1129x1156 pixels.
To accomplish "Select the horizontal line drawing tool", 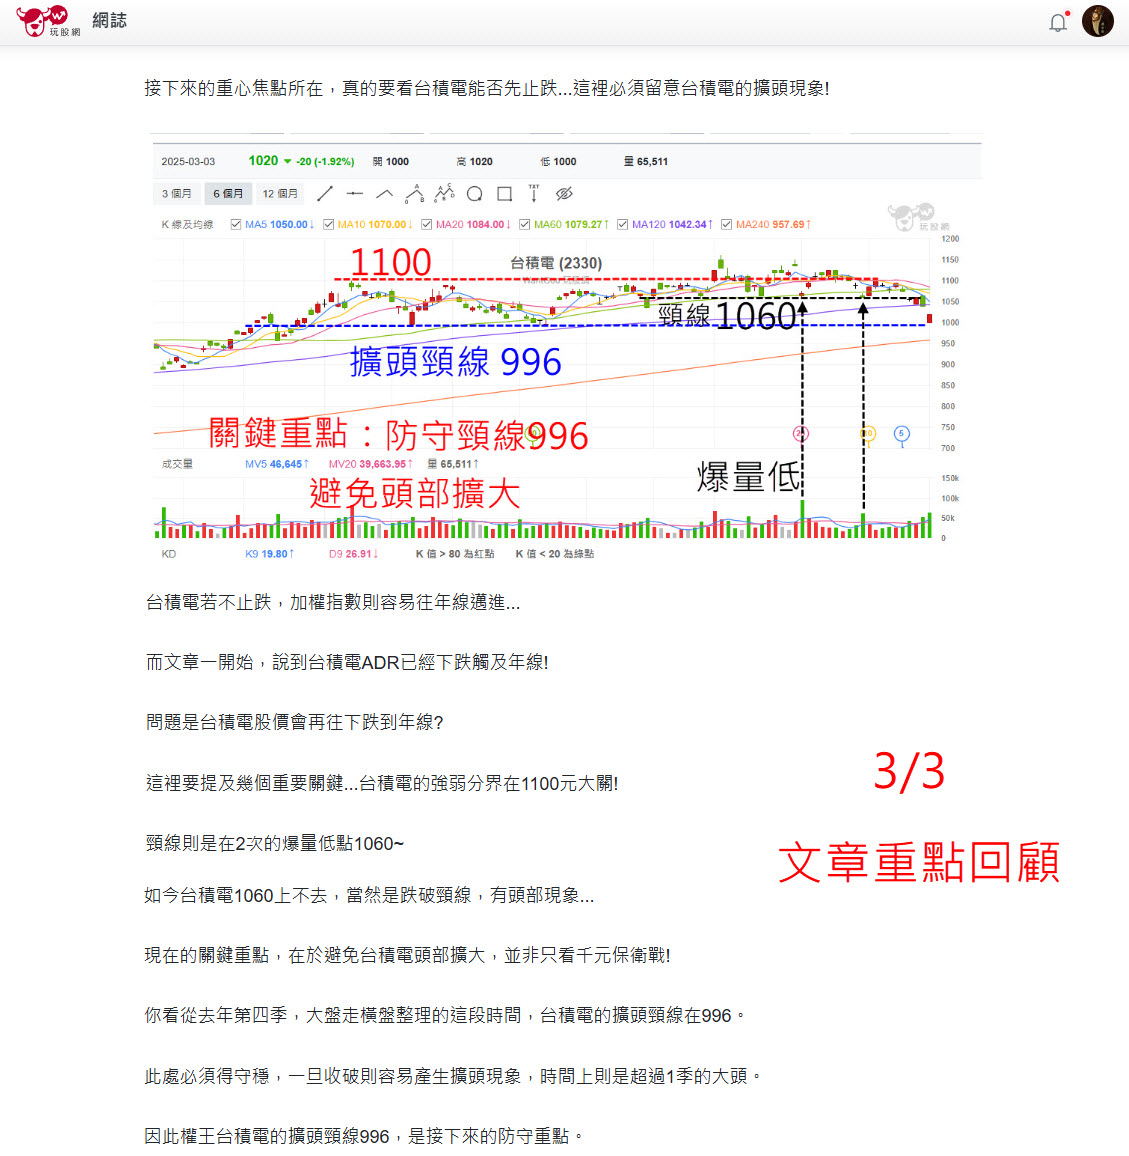I will (355, 193).
